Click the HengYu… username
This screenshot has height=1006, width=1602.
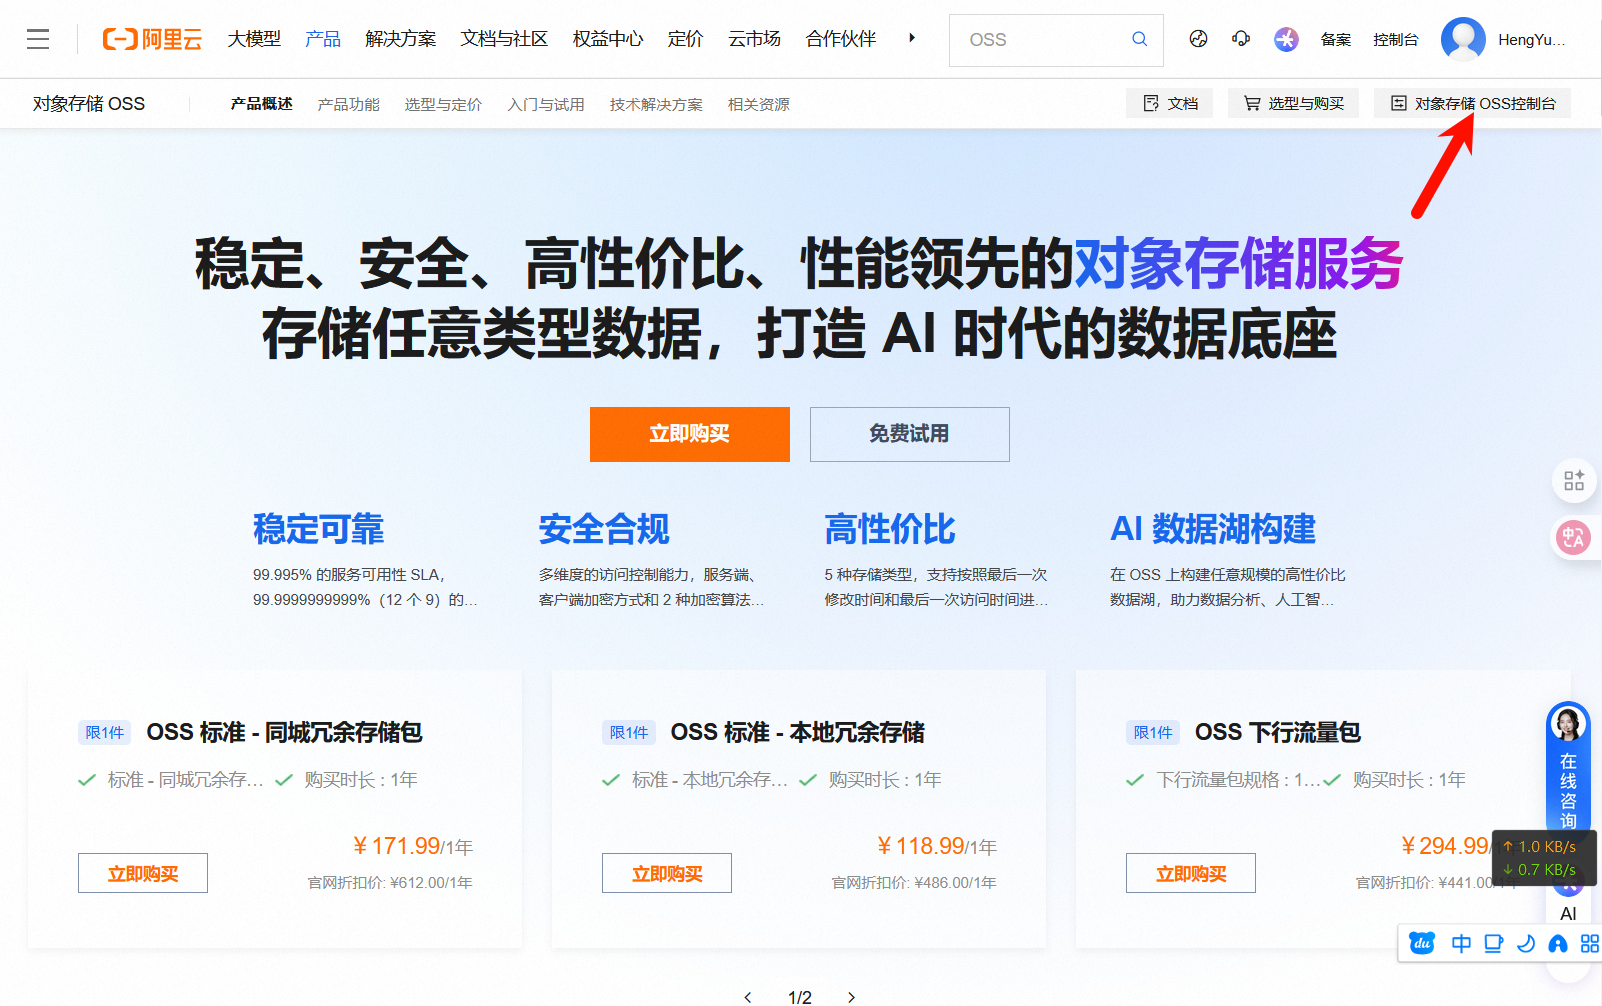(1532, 39)
